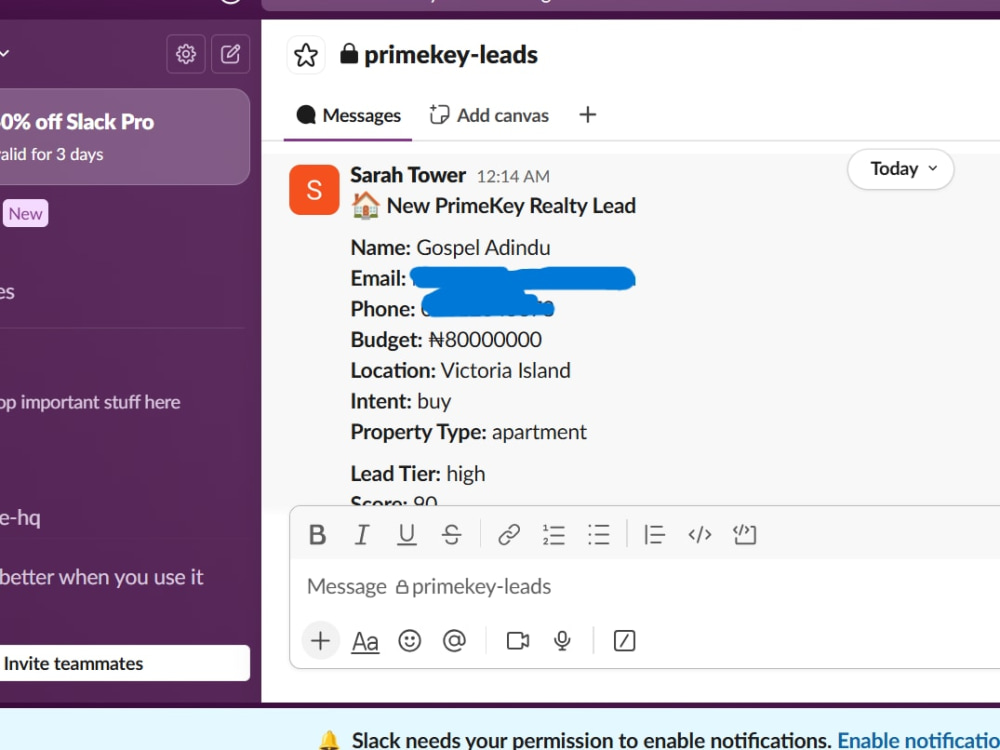Apply blockquote formatting
The height and width of the screenshot is (750, 1000).
tap(654, 534)
